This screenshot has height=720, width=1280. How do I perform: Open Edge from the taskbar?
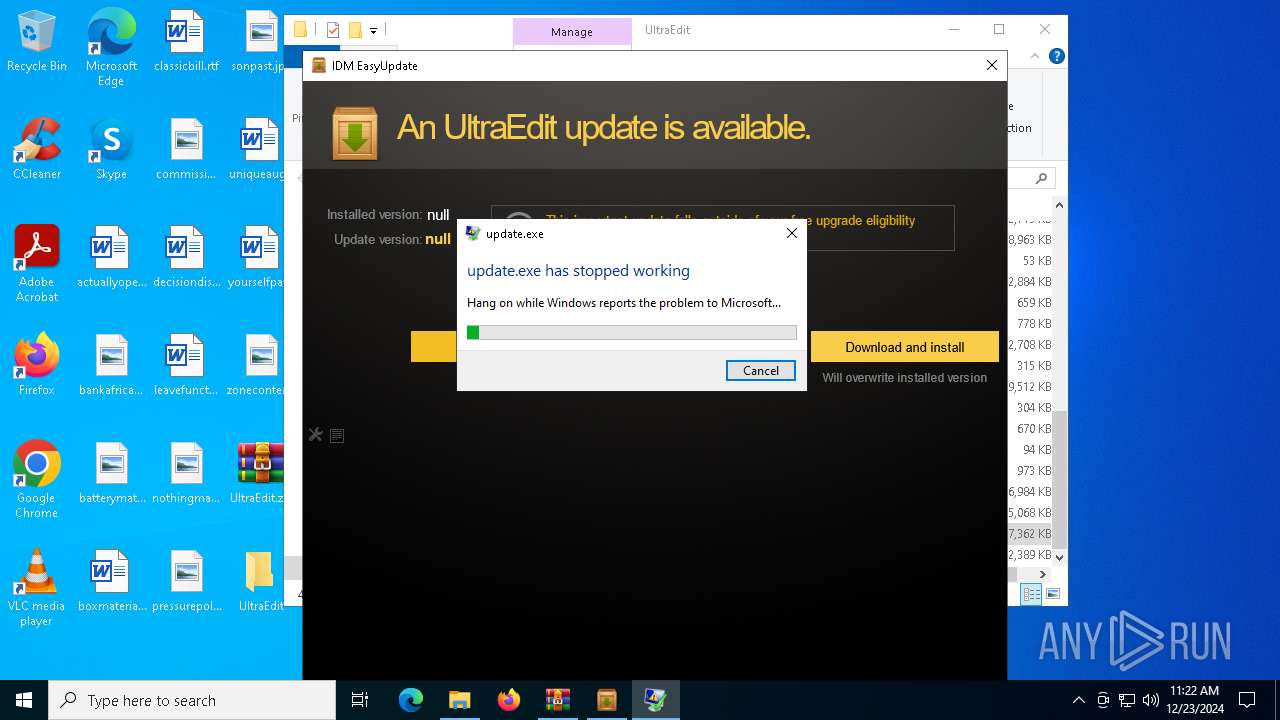[411, 700]
